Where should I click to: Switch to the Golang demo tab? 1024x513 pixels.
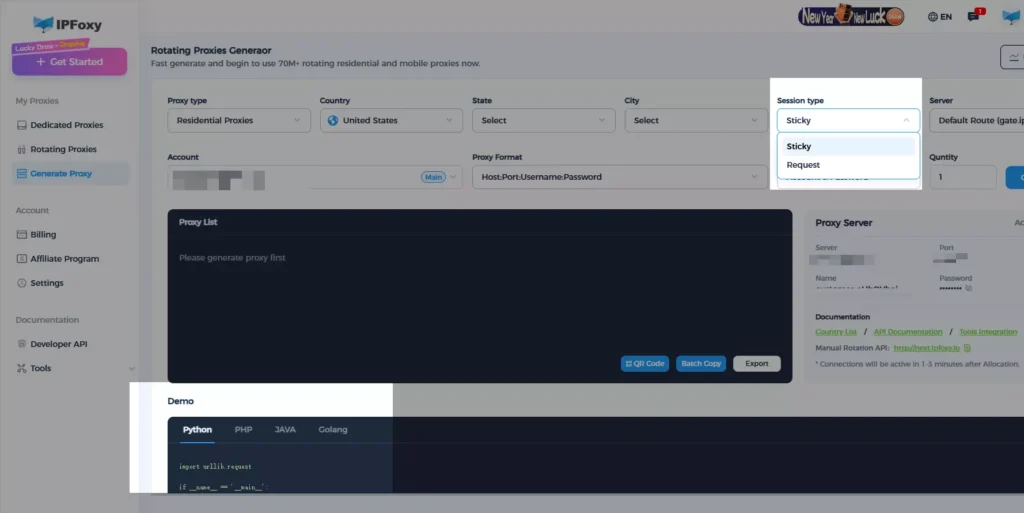333,430
